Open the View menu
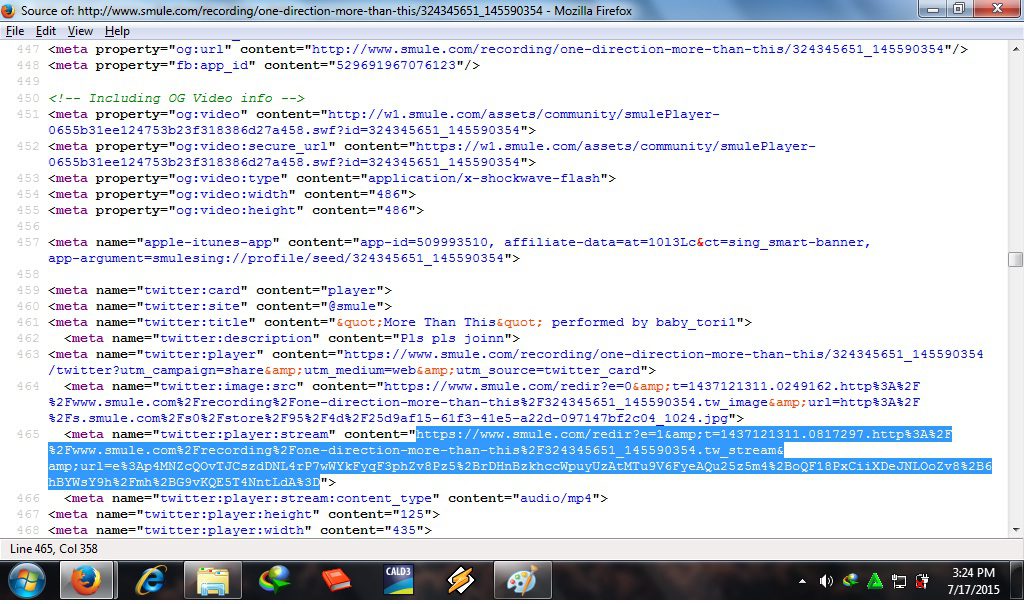Screen dimensions: 1026x604 click(80, 31)
